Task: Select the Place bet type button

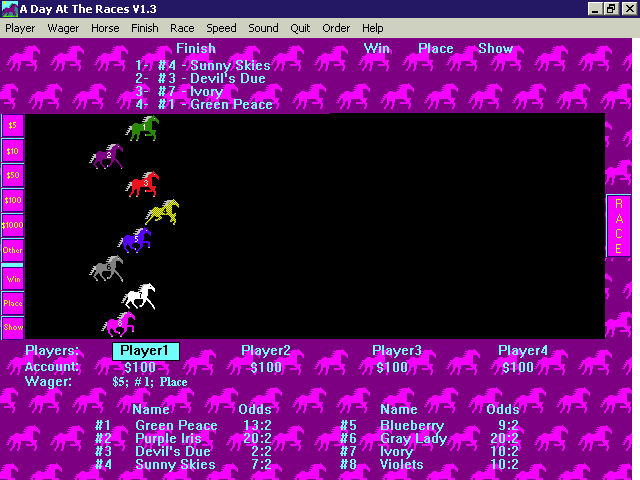Action: (13, 303)
